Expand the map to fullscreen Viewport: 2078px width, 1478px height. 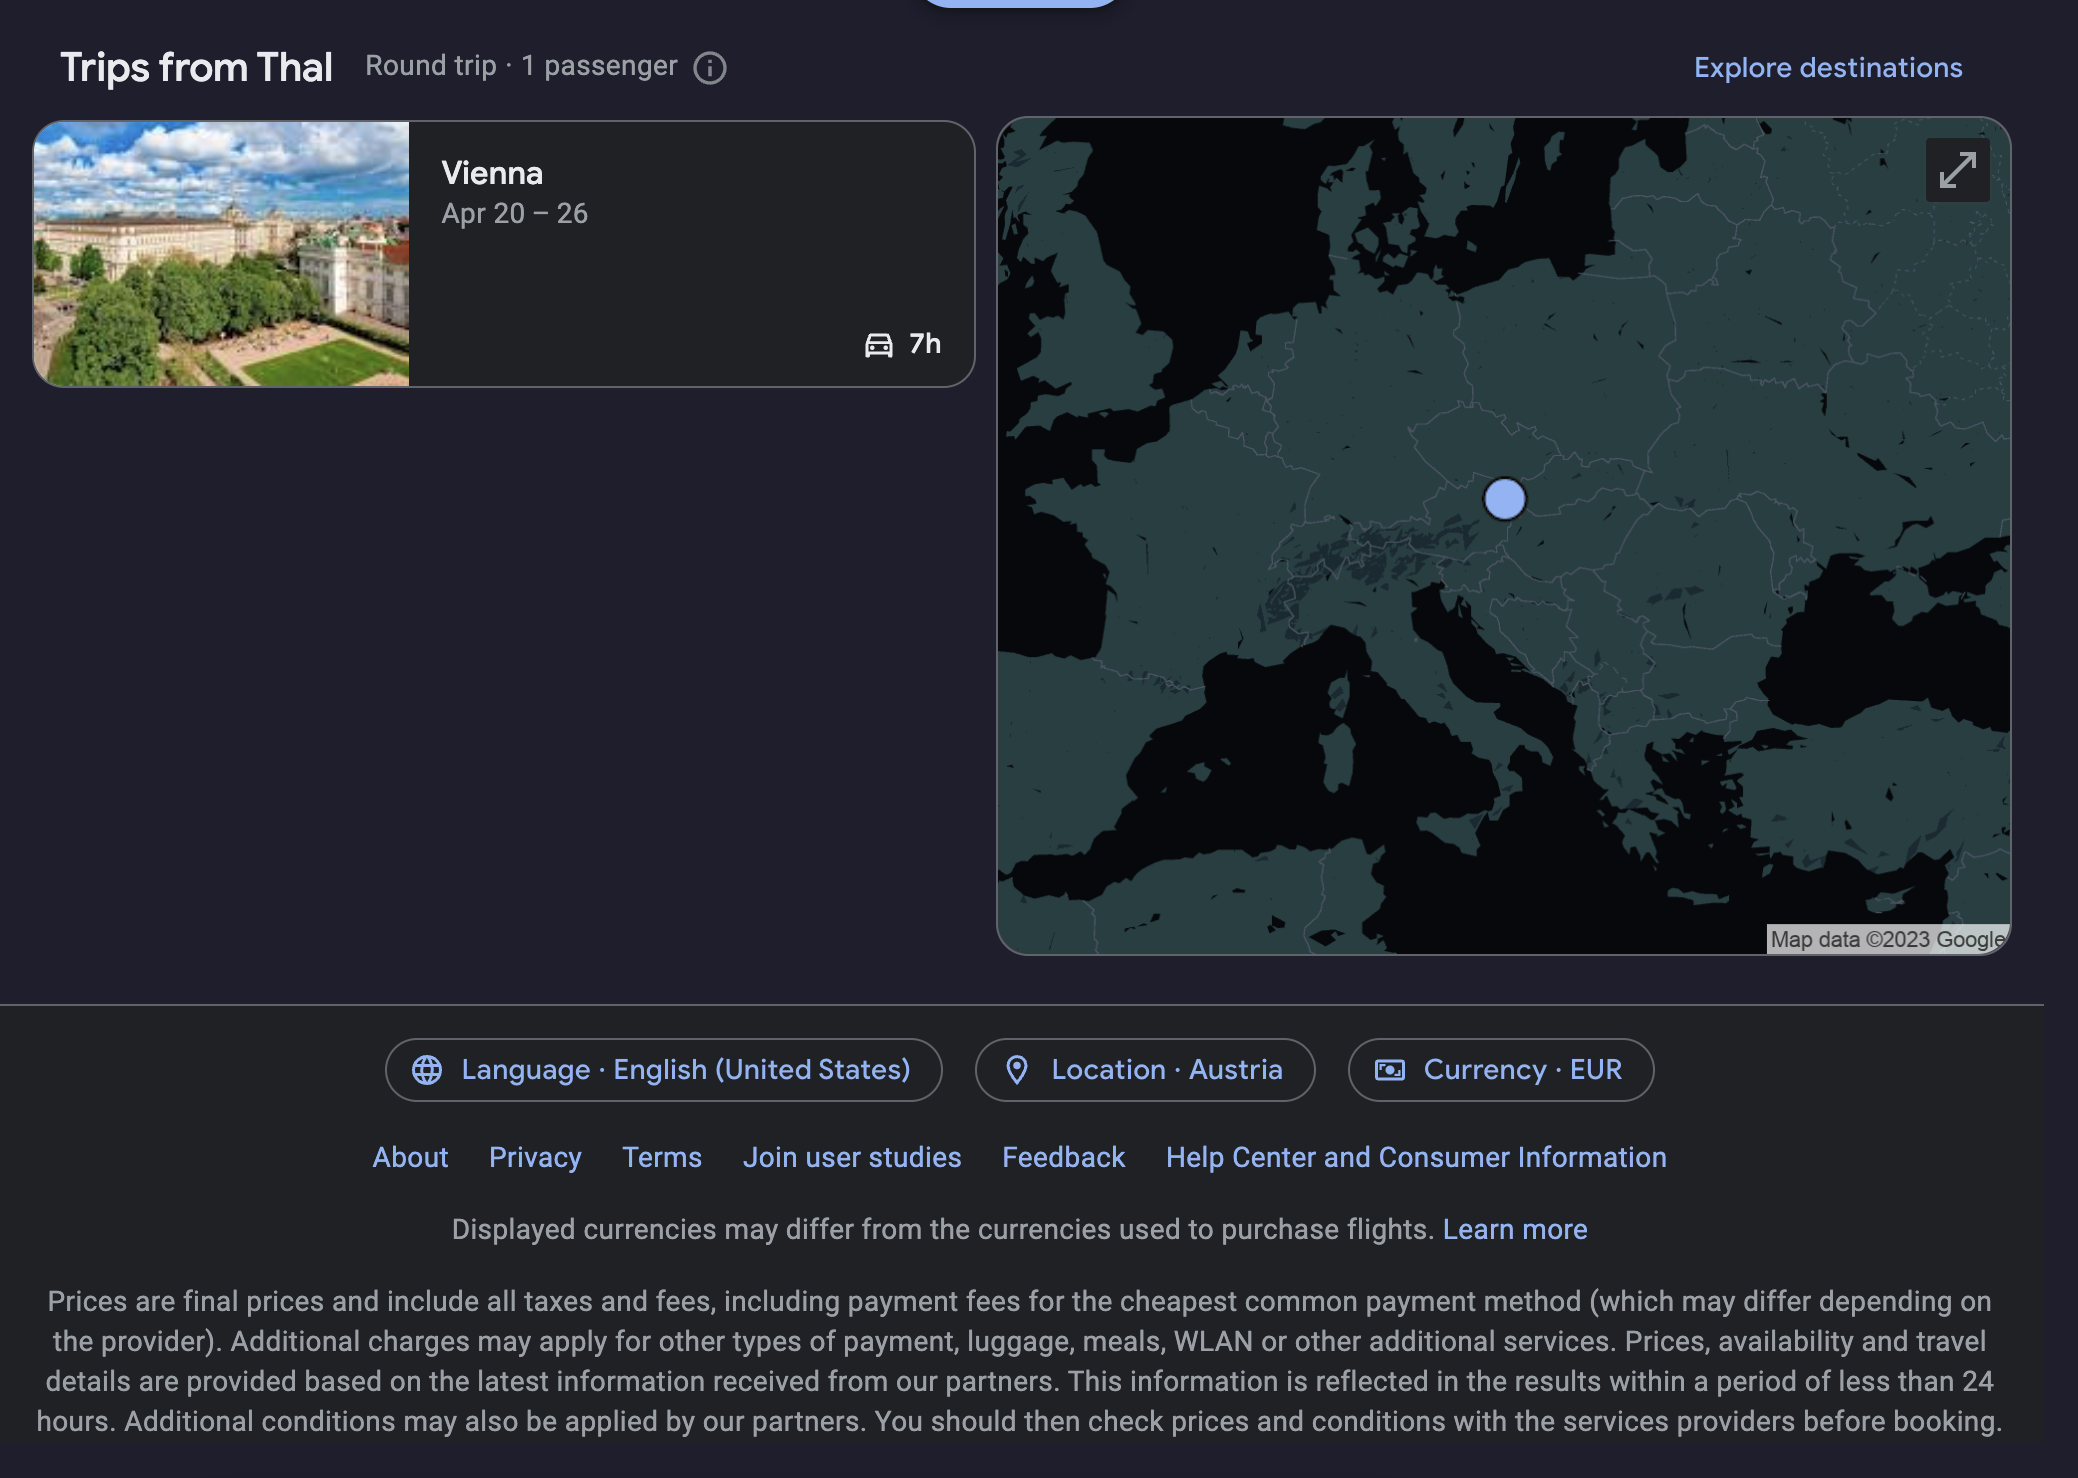1957,170
